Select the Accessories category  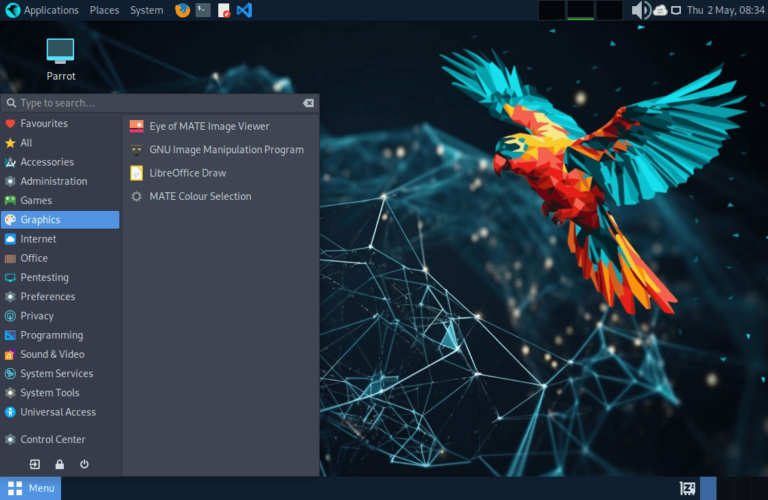point(60,162)
